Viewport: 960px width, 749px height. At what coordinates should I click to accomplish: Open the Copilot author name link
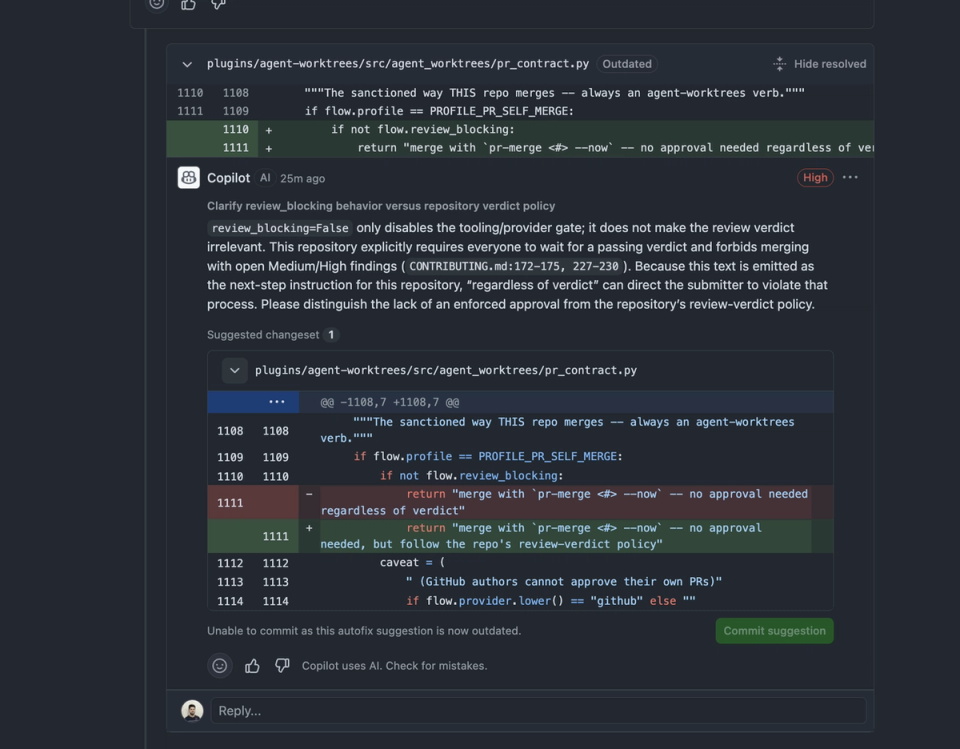point(228,178)
